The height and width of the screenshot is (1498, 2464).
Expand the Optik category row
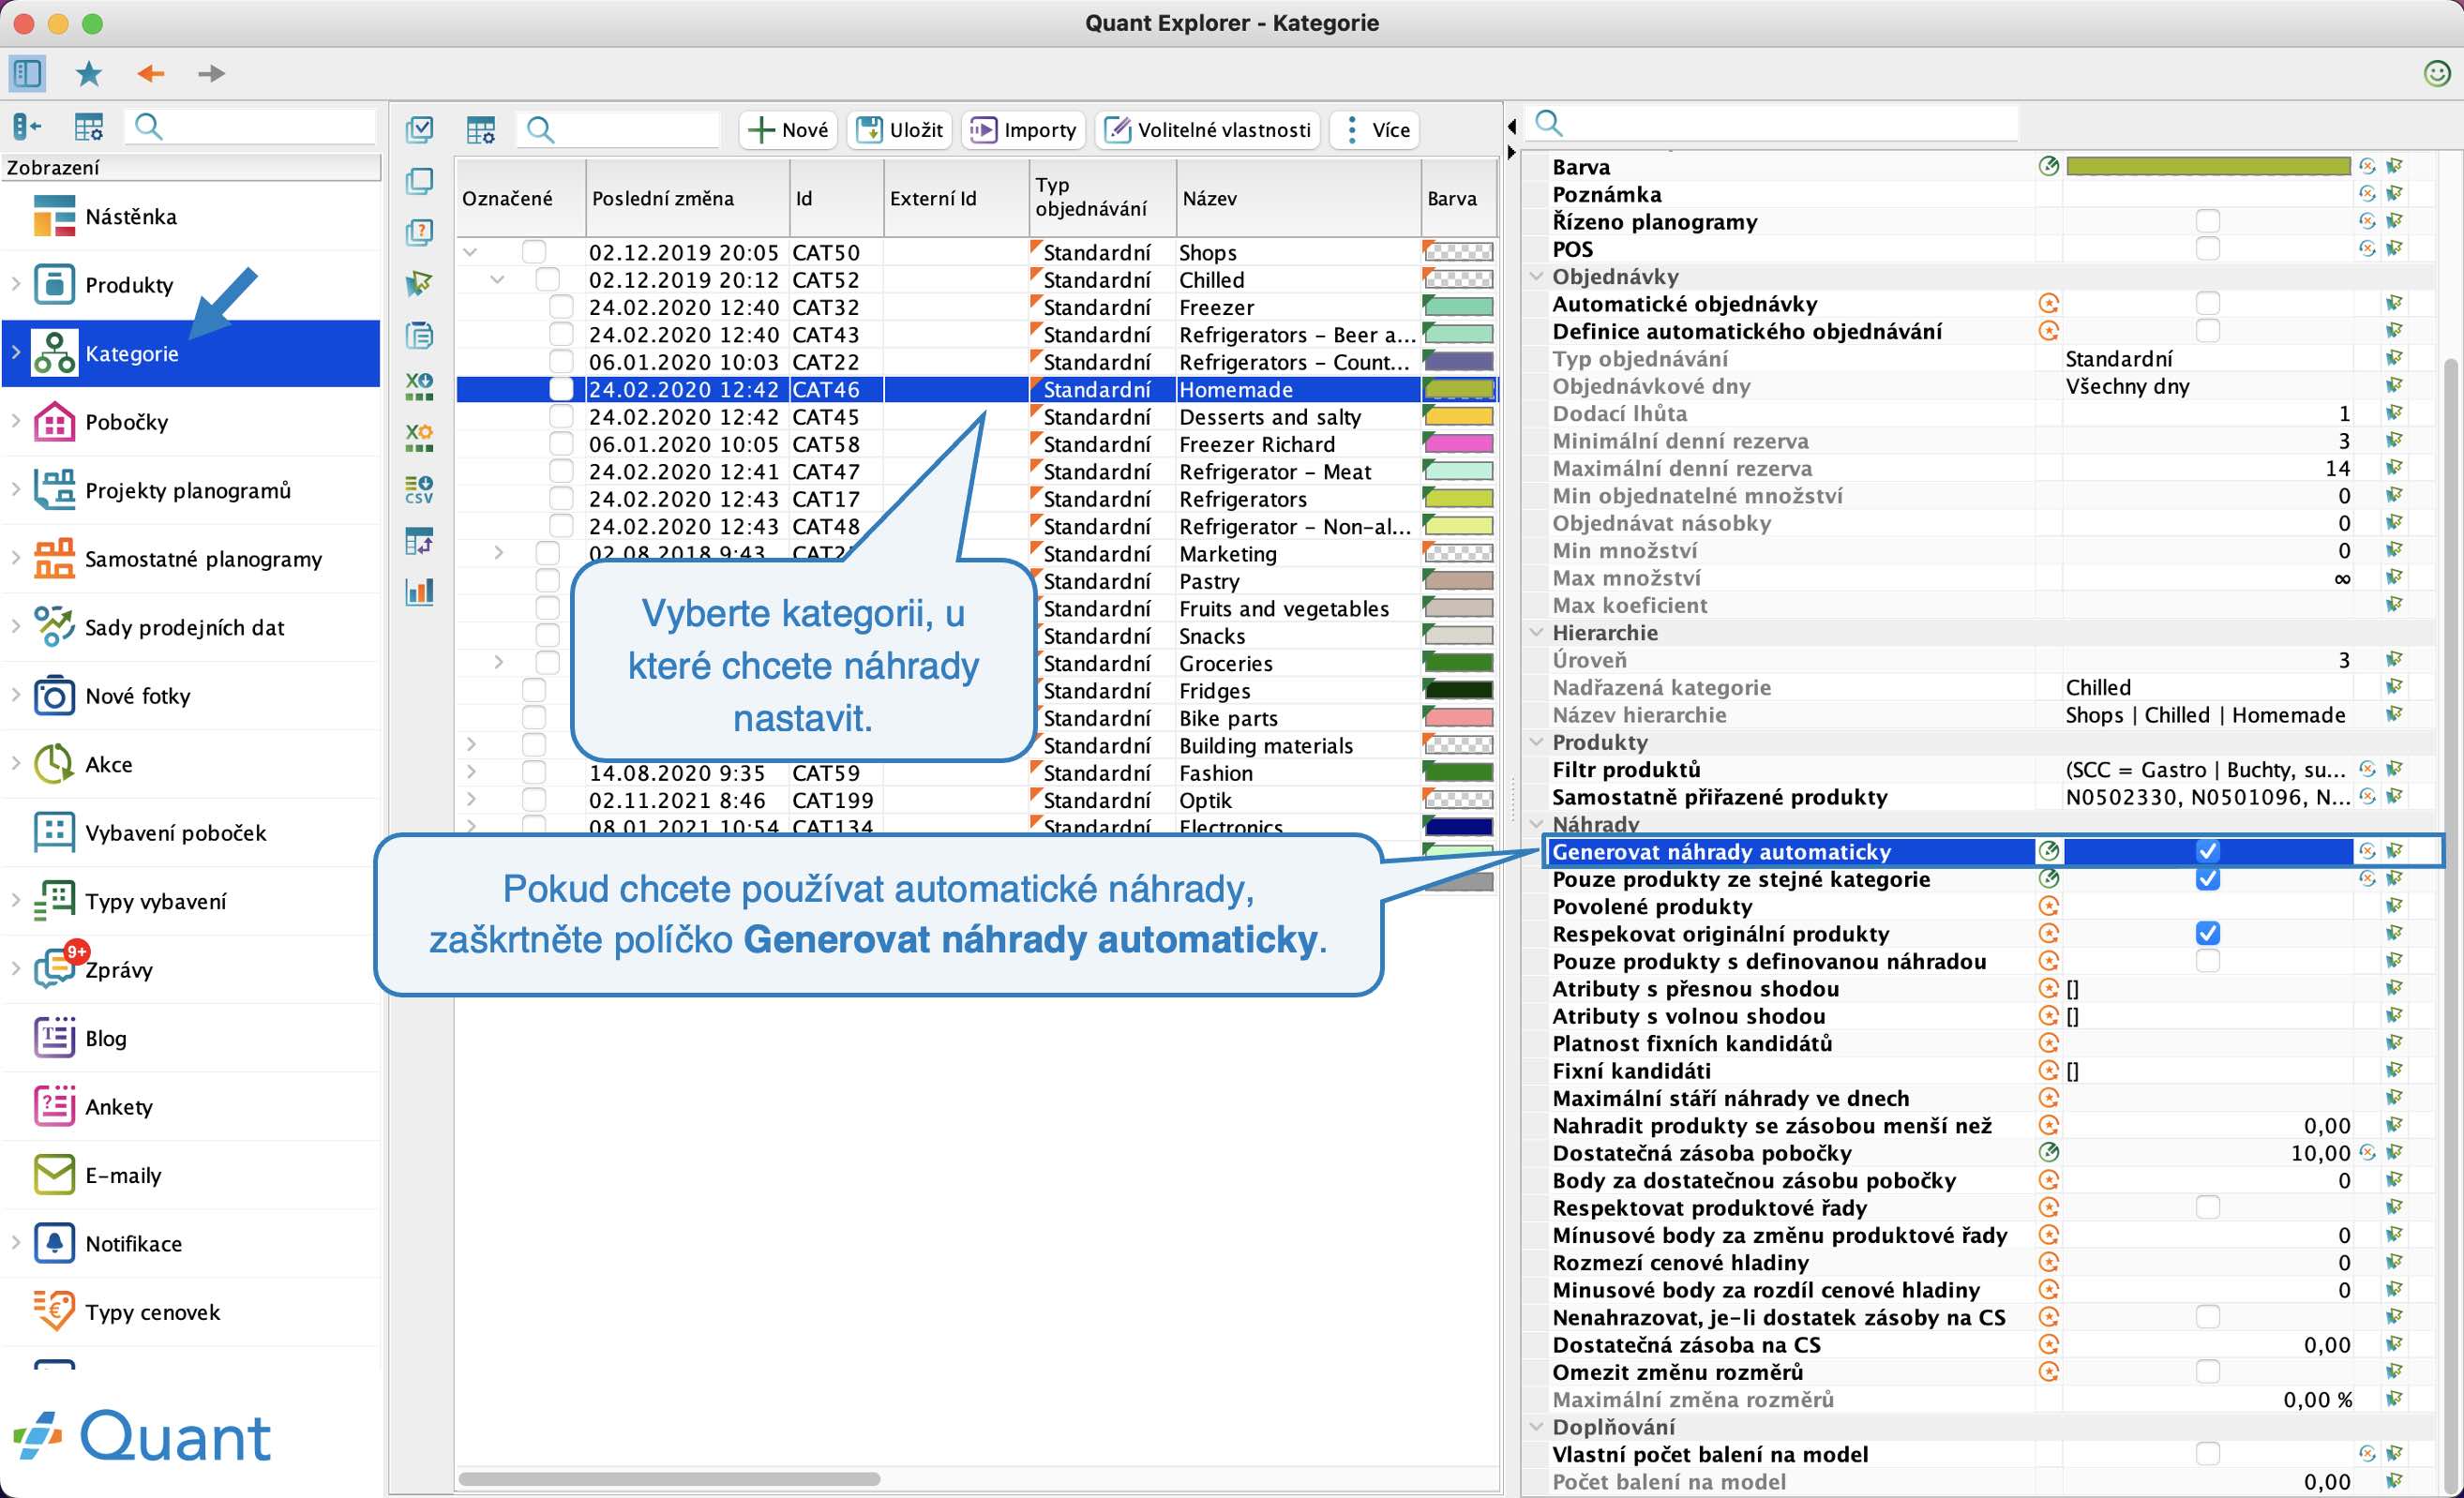[470, 799]
